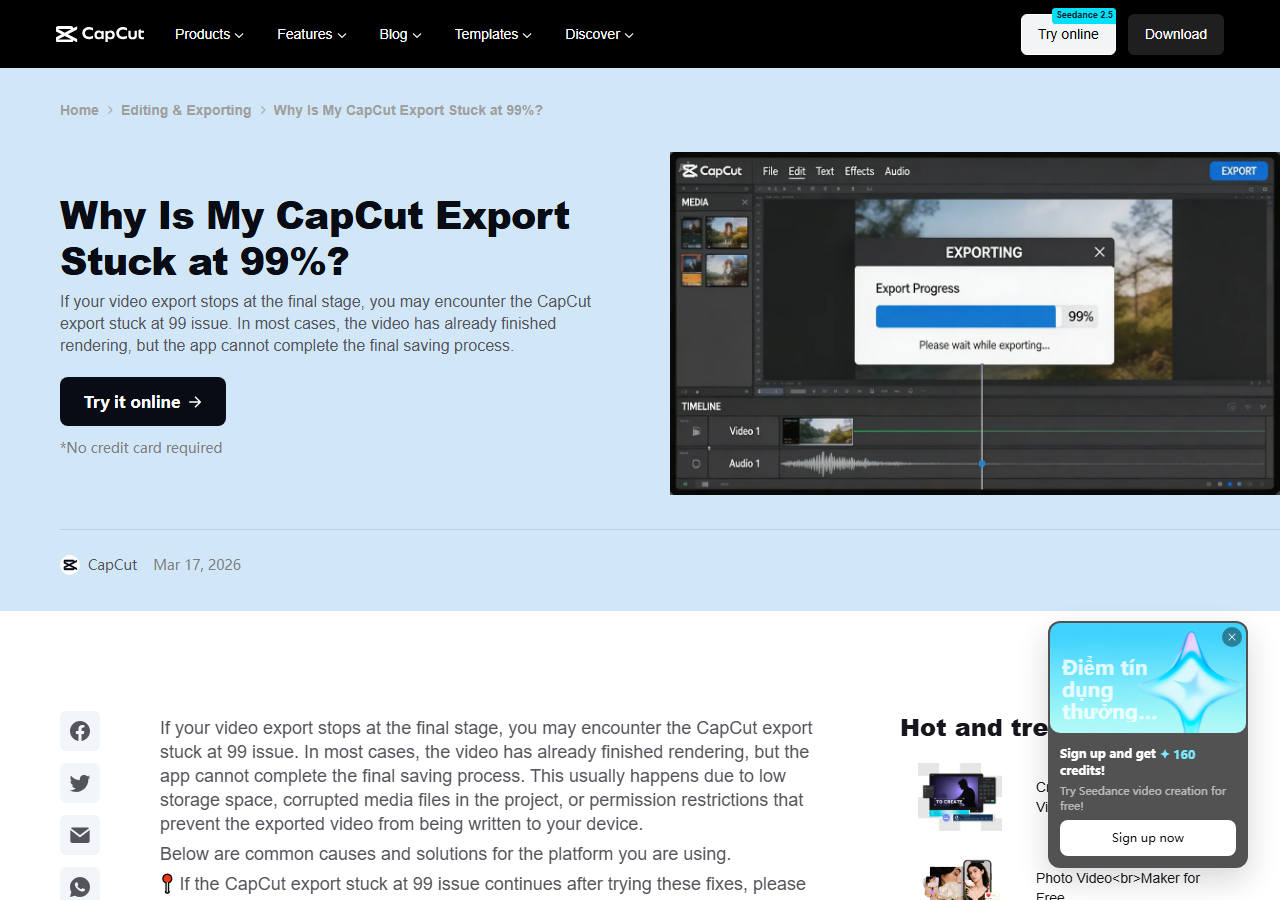Share the article on WhatsApp
1280x900 pixels.
80,884
